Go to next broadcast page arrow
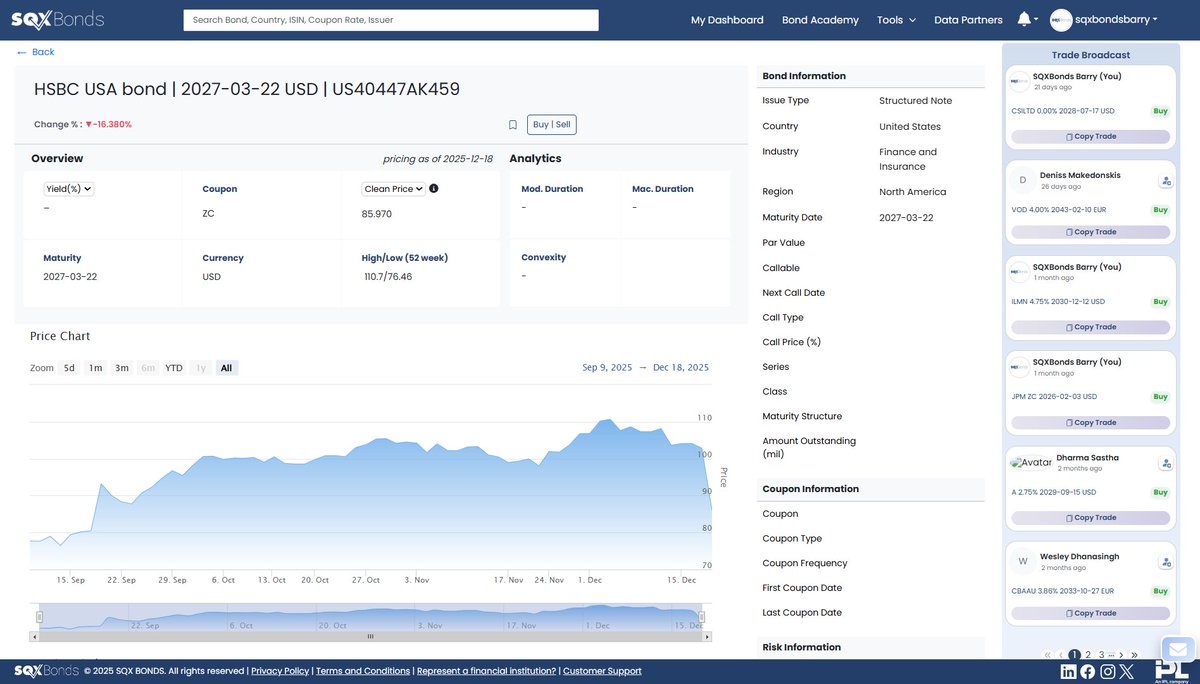Screen dimensions: 1200x684 click(x=1121, y=655)
